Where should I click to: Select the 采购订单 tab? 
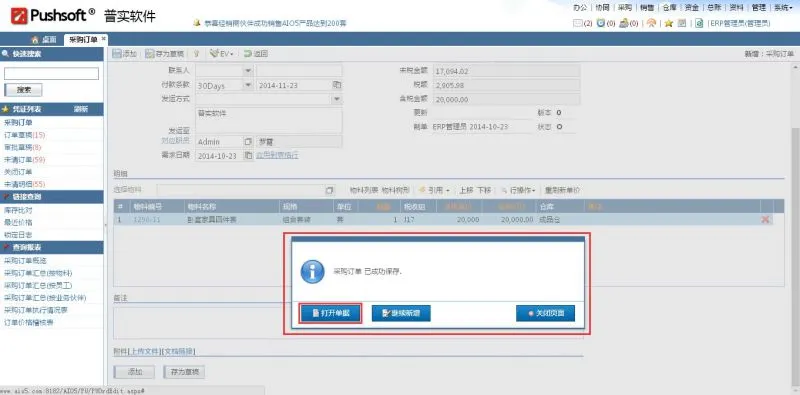click(x=83, y=39)
